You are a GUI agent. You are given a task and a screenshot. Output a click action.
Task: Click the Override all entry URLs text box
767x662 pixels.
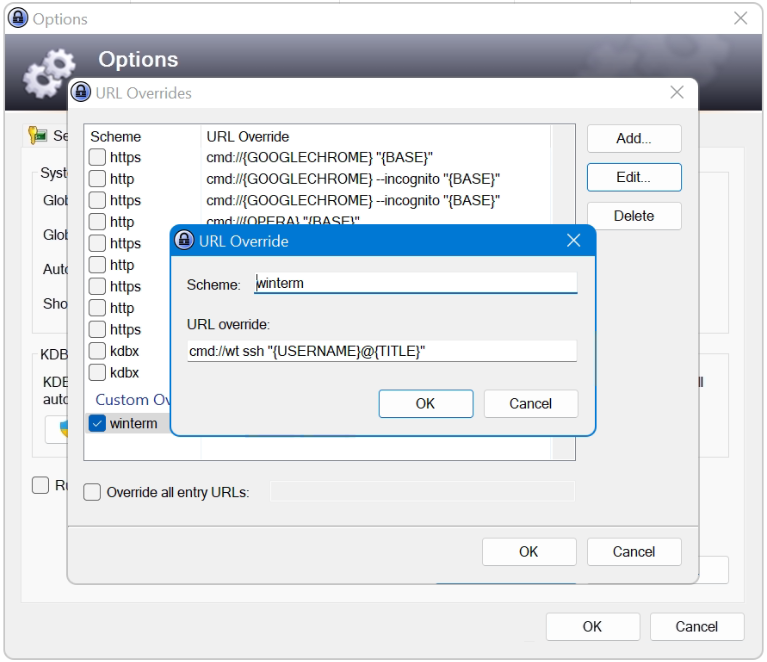point(423,492)
